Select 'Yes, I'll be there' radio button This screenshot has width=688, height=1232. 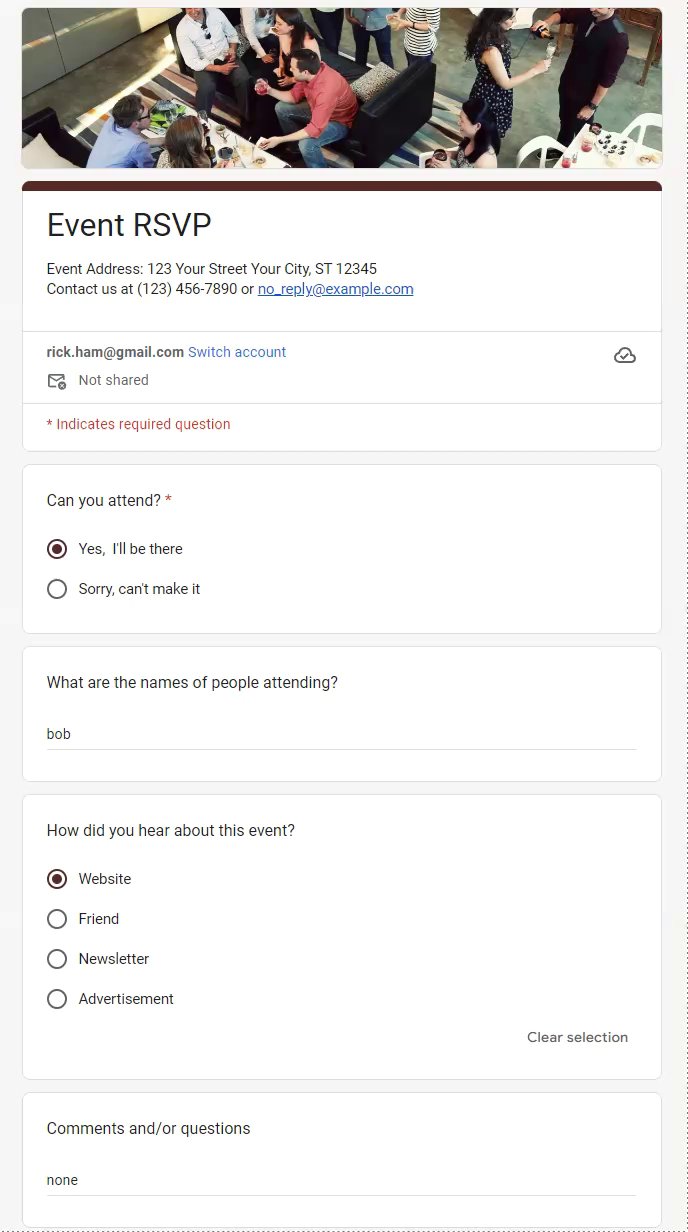57,549
